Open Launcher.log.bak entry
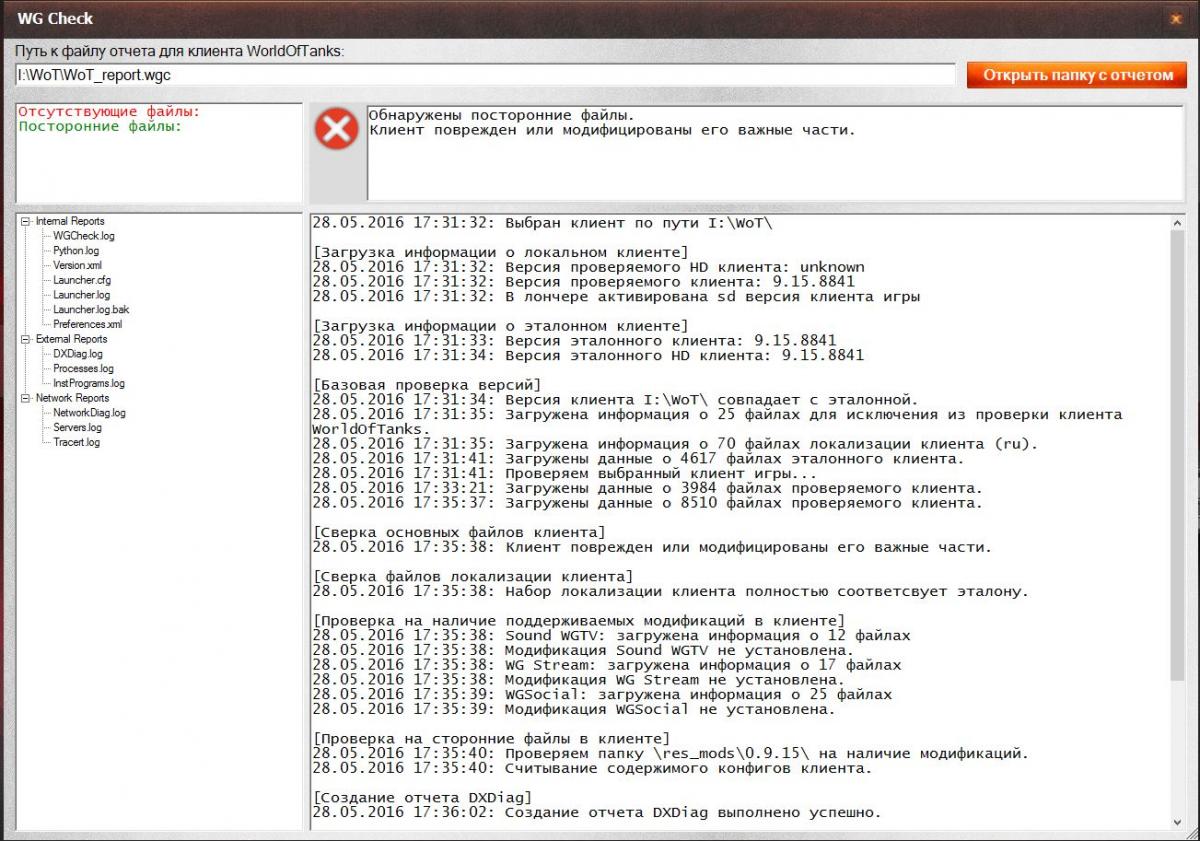The width and height of the screenshot is (1200, 841). click(x=91, y=310)
